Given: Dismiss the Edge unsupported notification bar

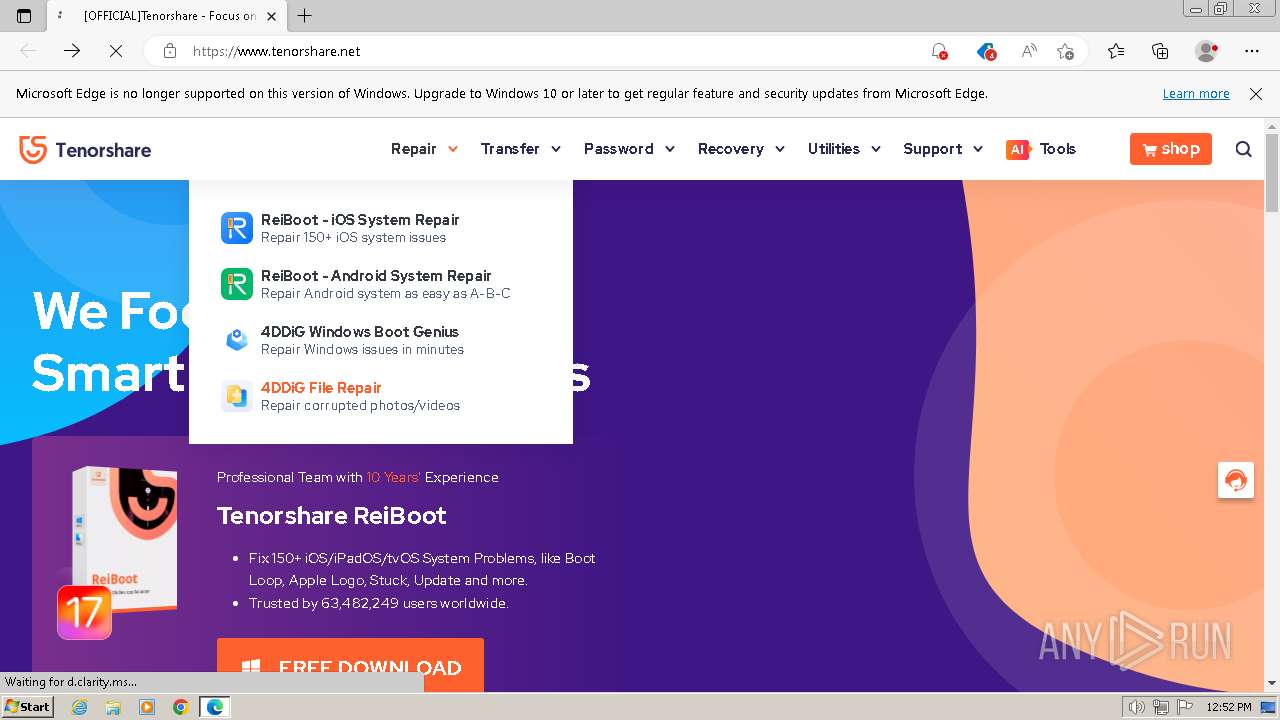Looking at the screenshot, I should pyautogui.click(x=1256, y=93).
